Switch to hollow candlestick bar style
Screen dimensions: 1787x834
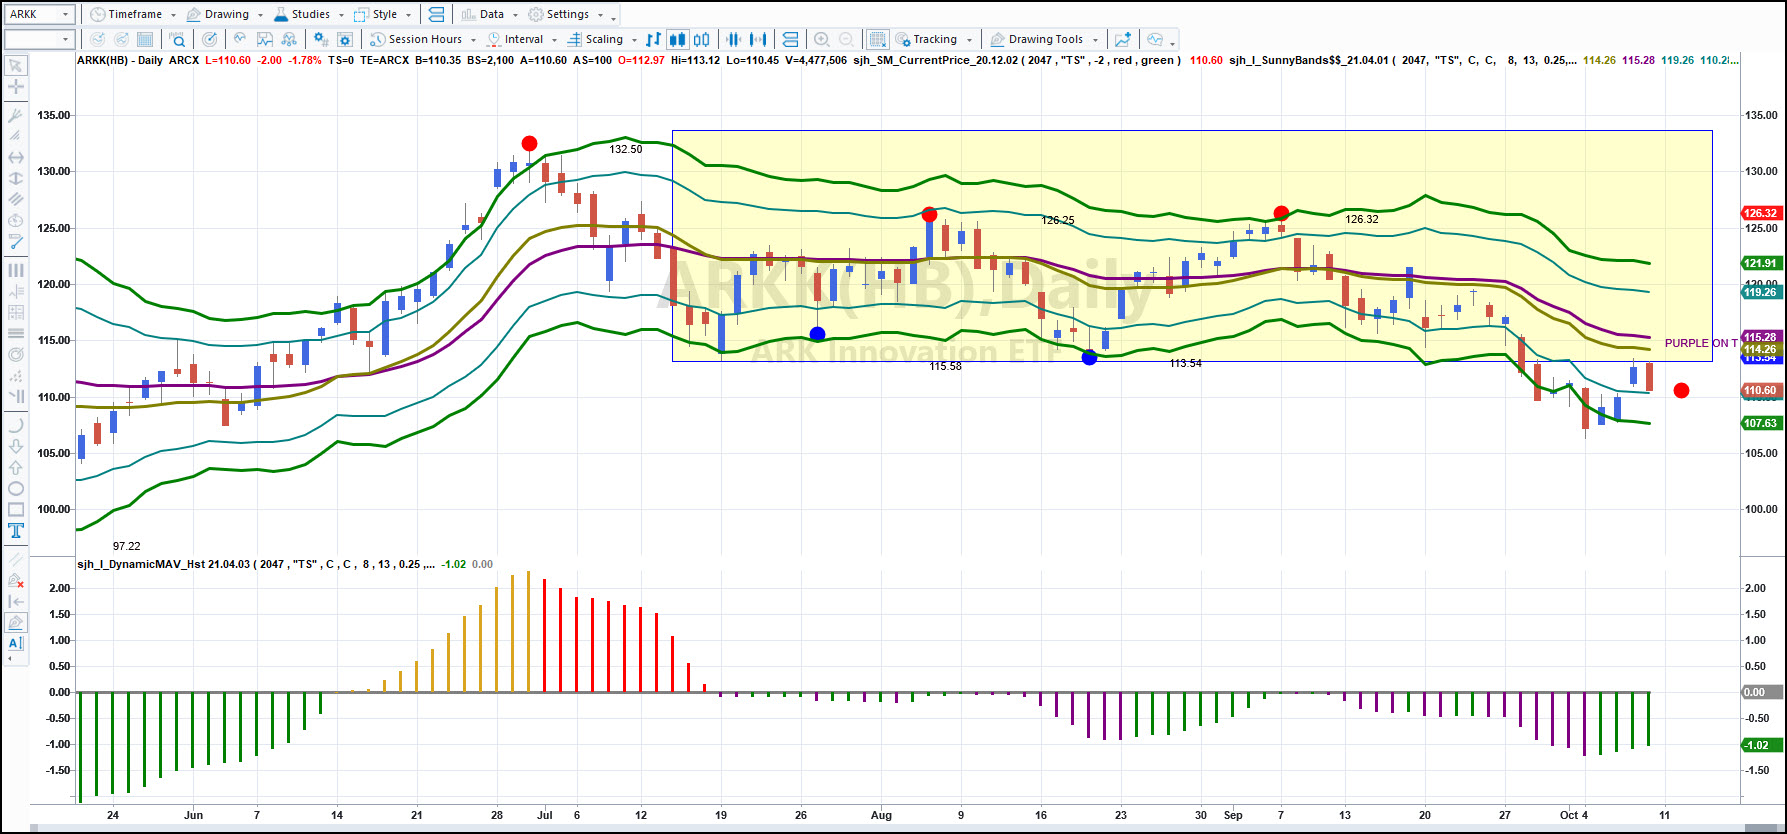702,40
